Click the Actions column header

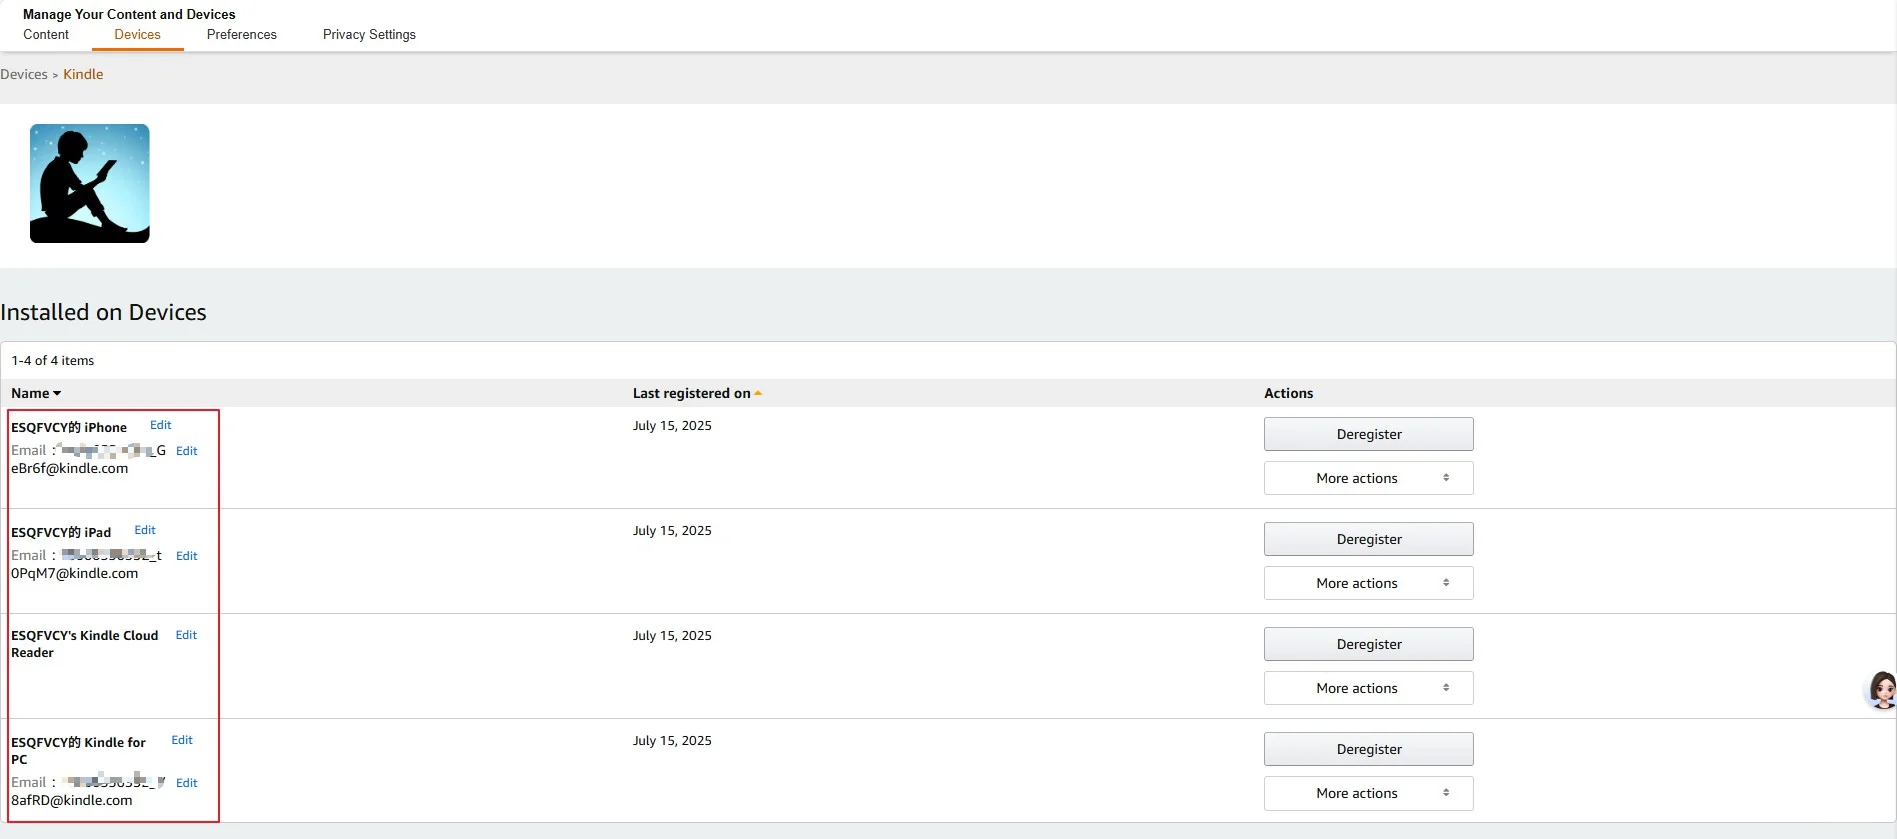click(1288, 393)
